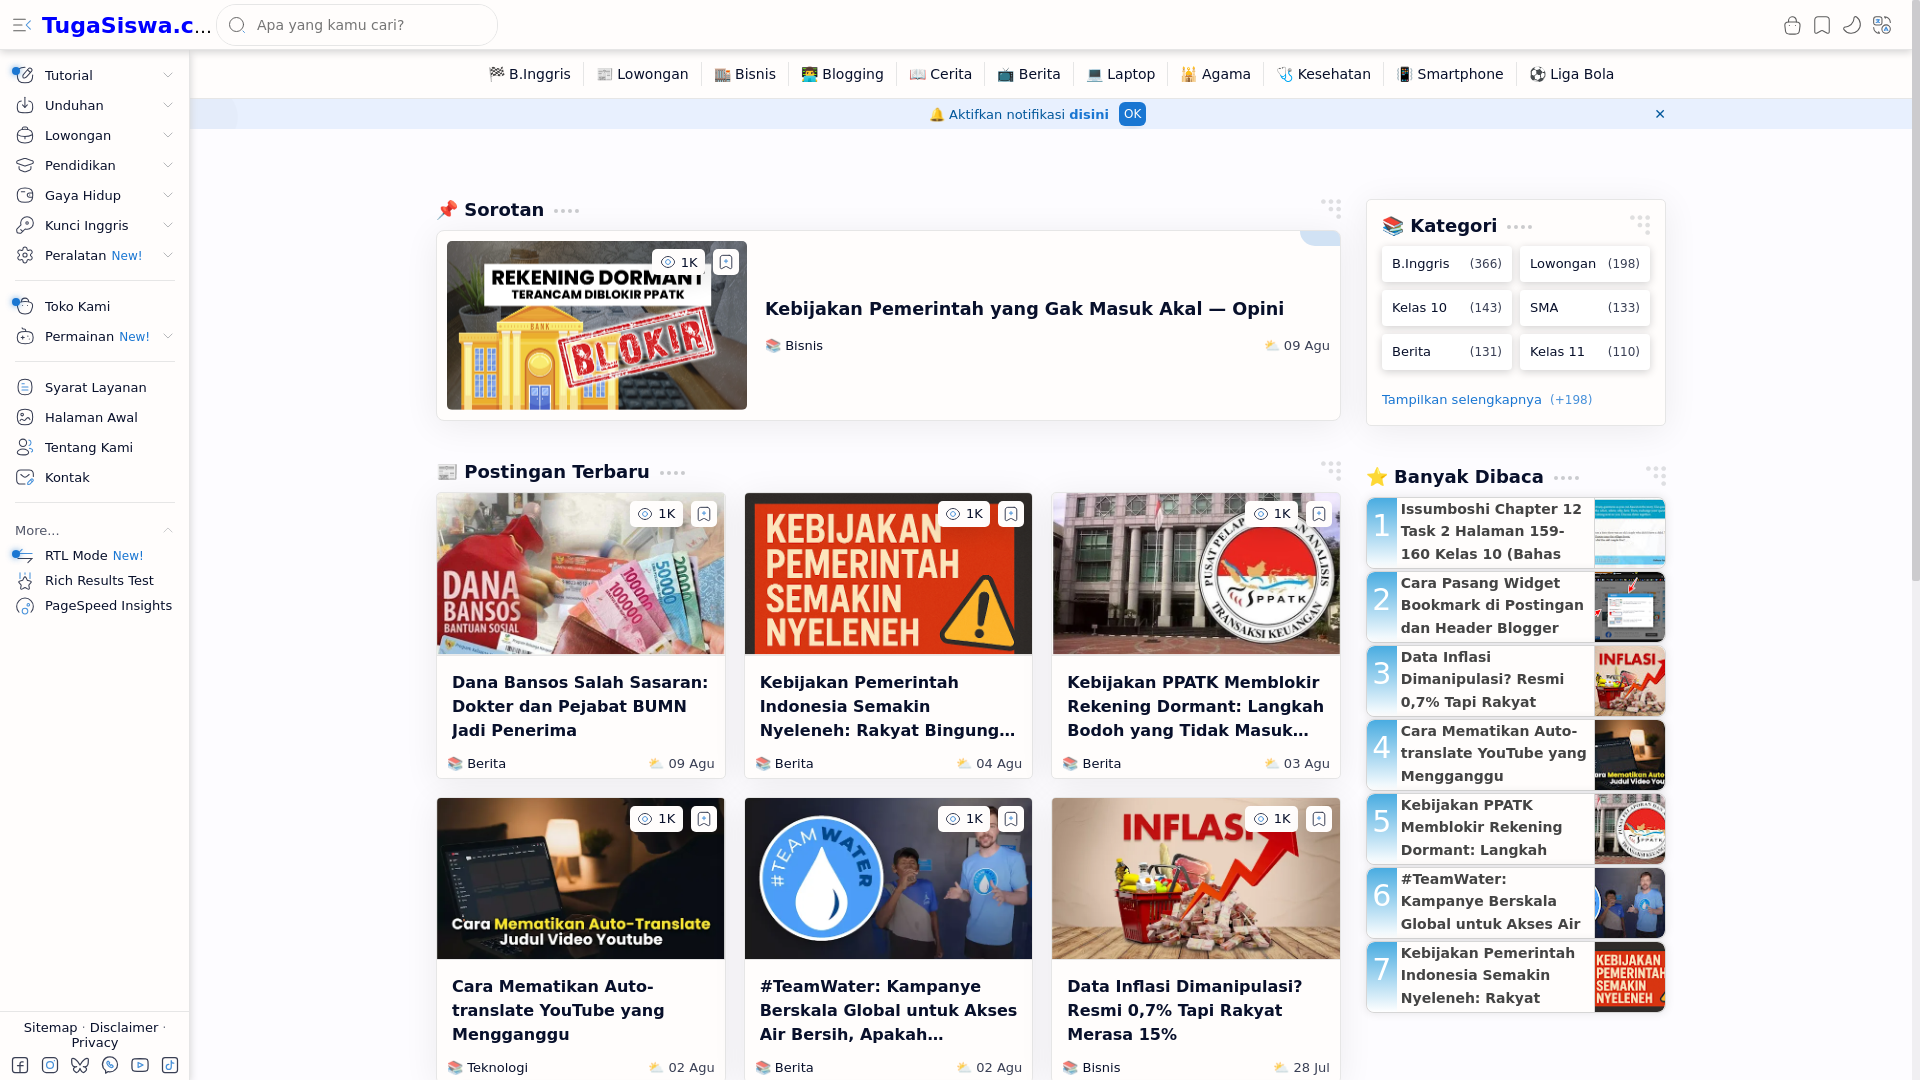Bookmark the Dana Bansos post
The height and width of the screenshot is (1080, 1920).
704,514
